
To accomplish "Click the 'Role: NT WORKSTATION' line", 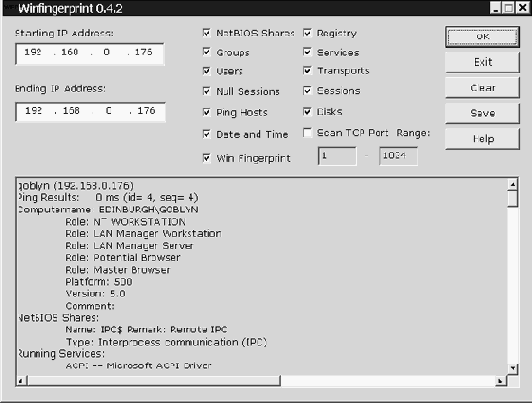I will (126, 222).
